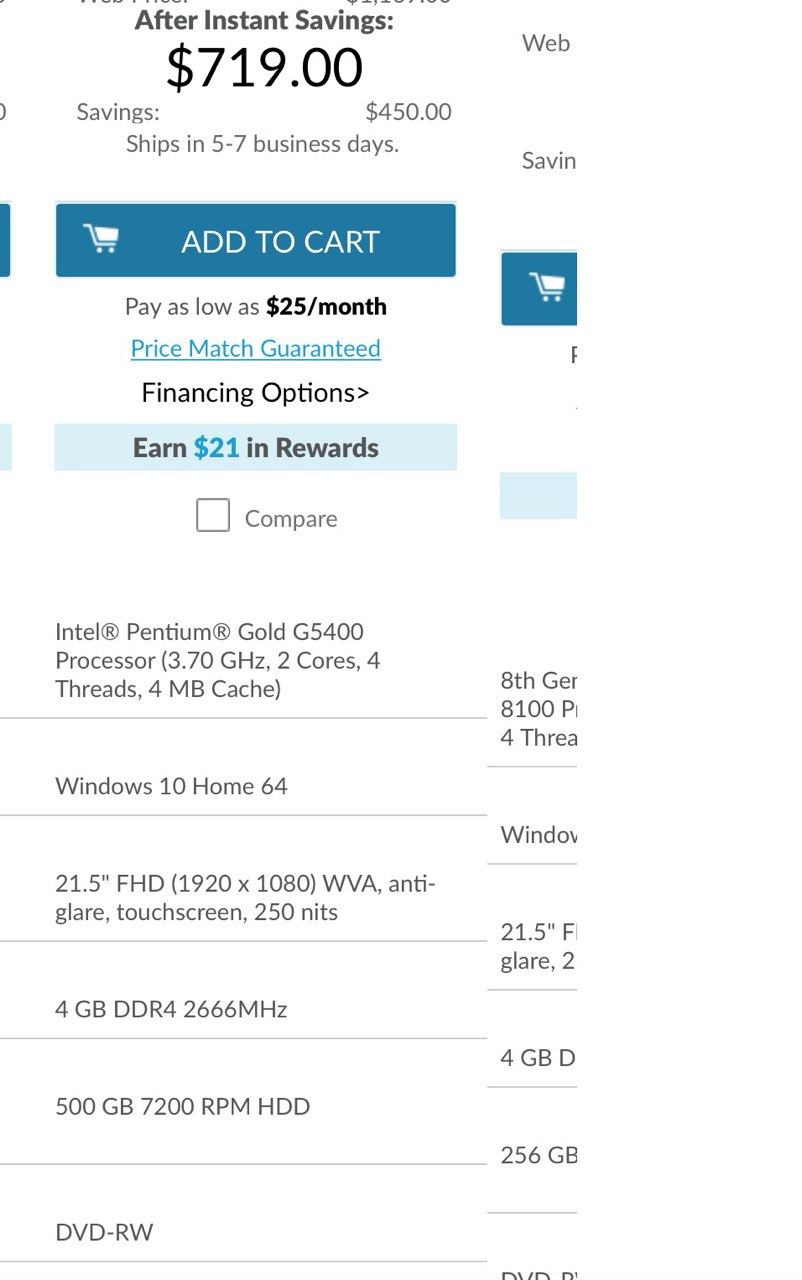The image size is (802, 1280).
Task: Click the ADD TO CART button for $719.00 model
Action: coord(256,240)
